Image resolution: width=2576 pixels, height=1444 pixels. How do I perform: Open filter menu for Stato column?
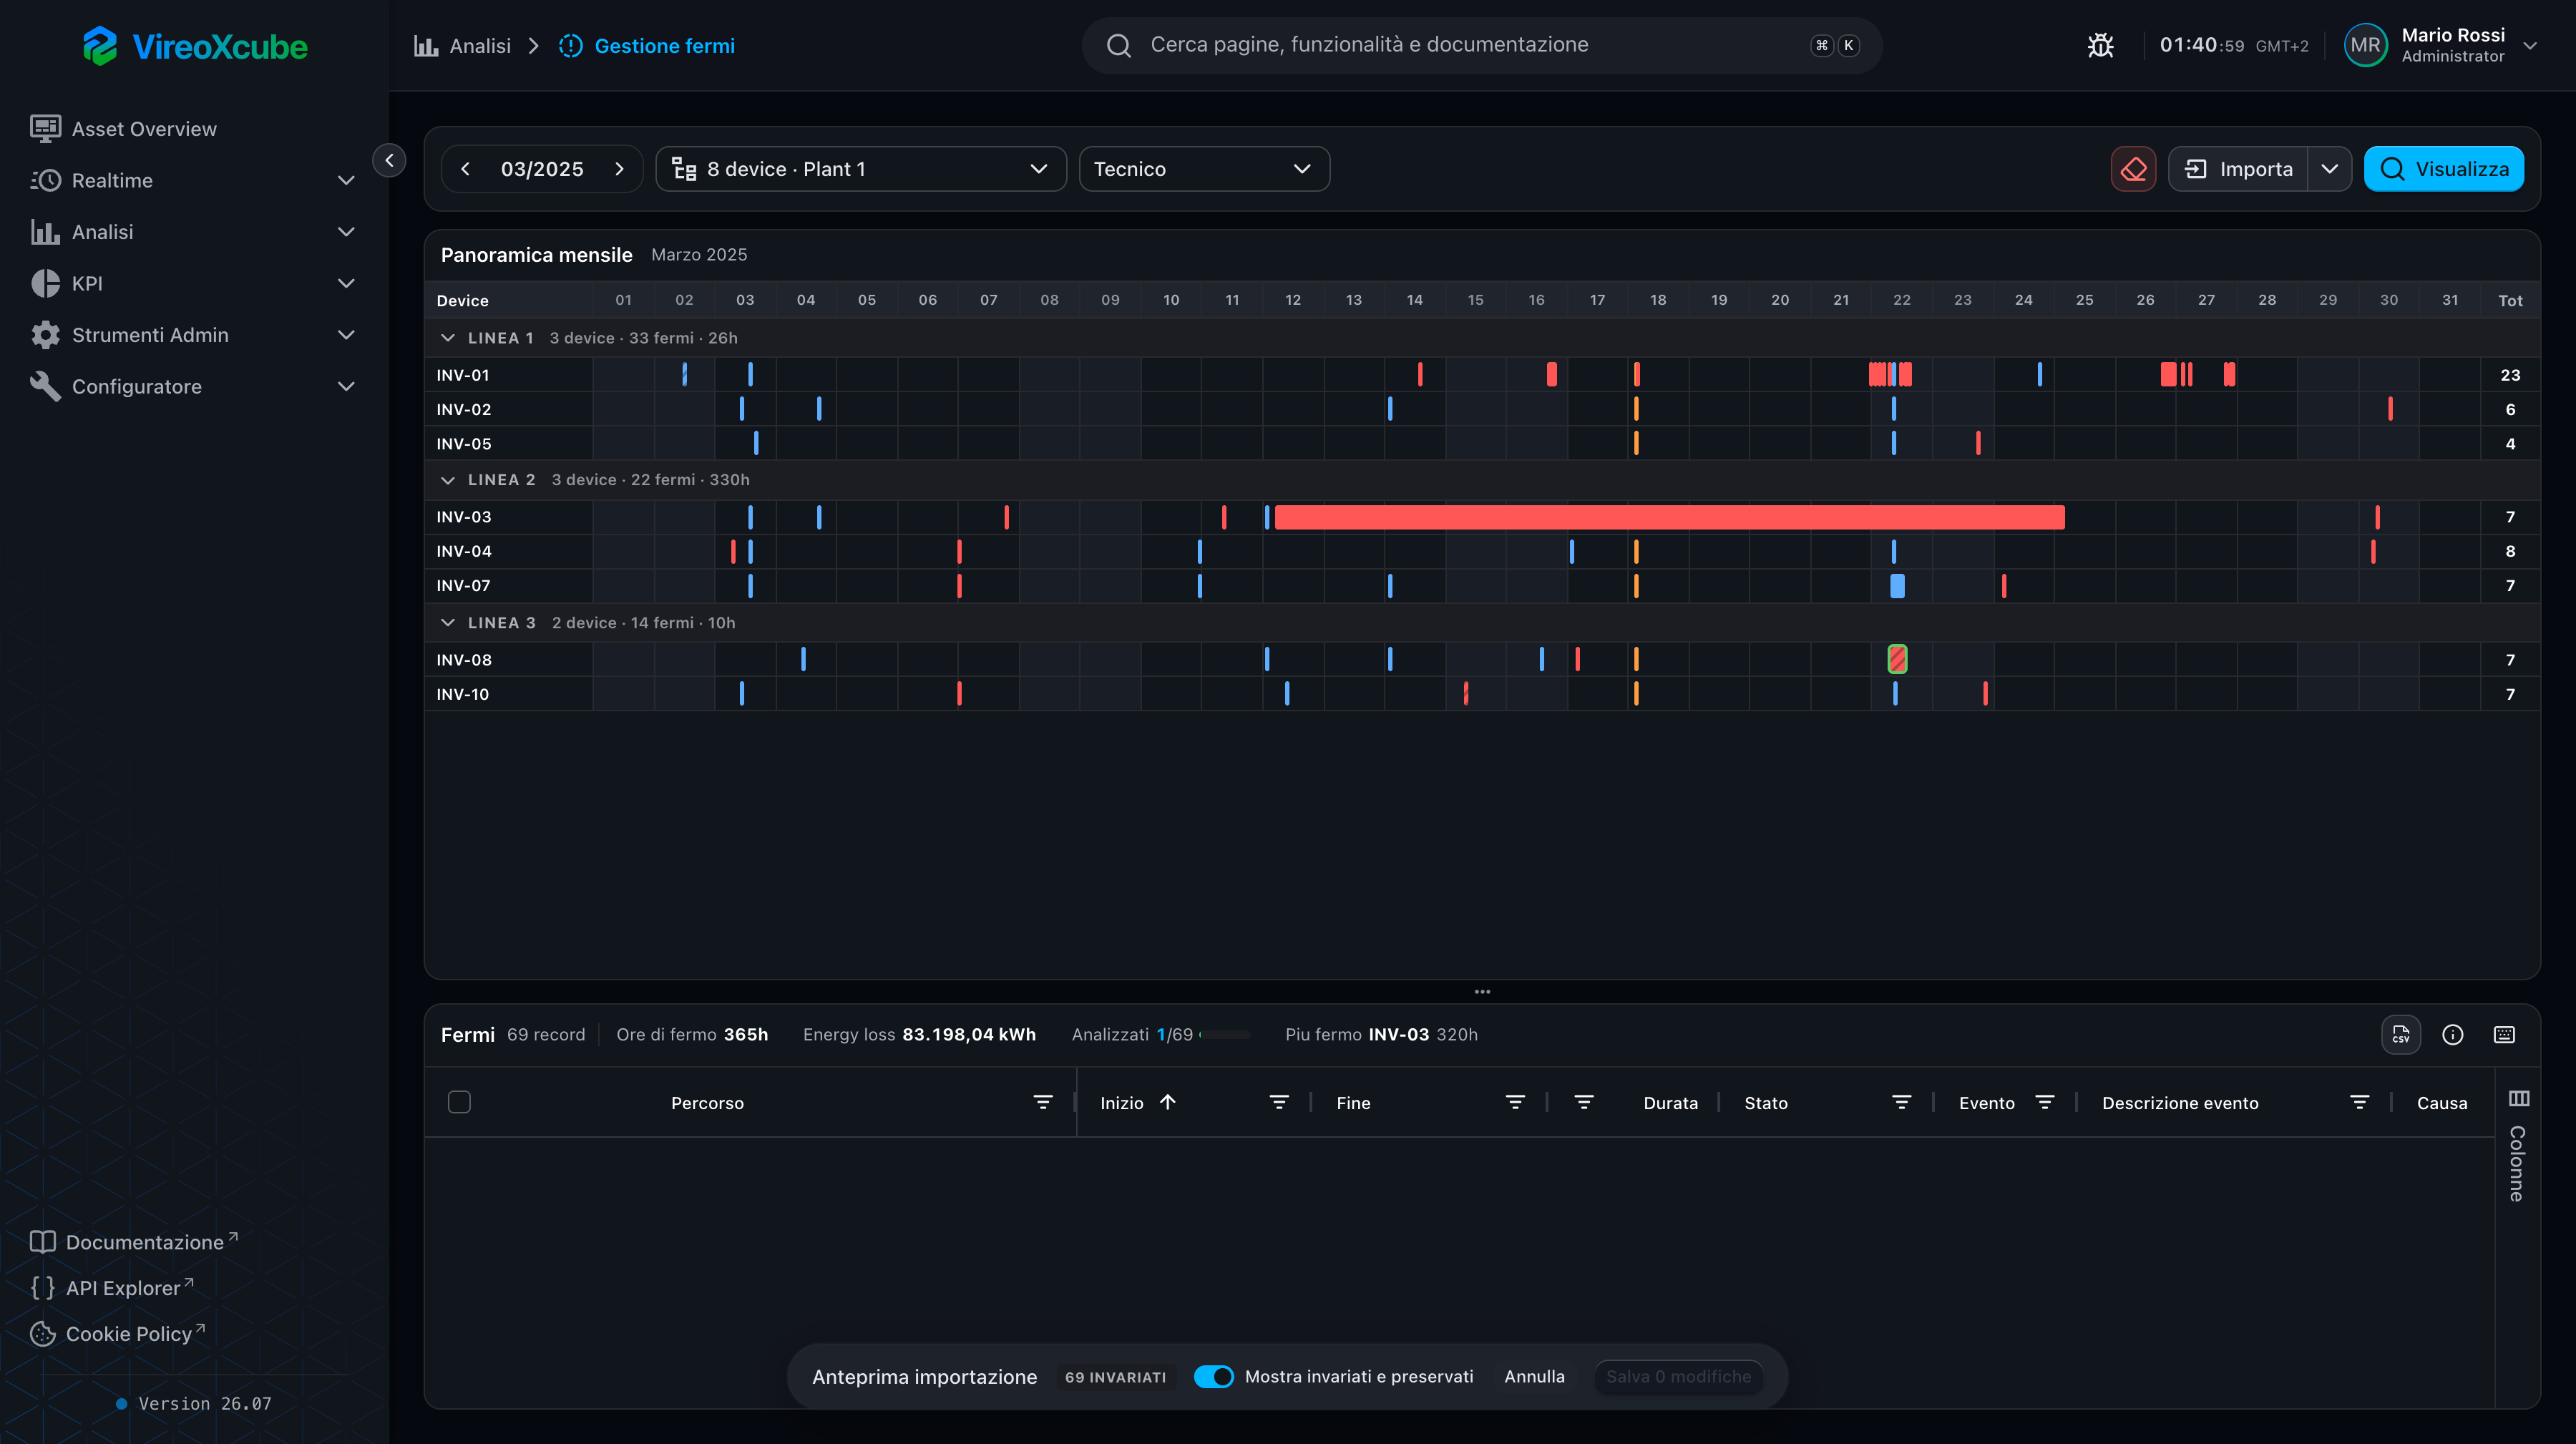pos(1902,1102)
